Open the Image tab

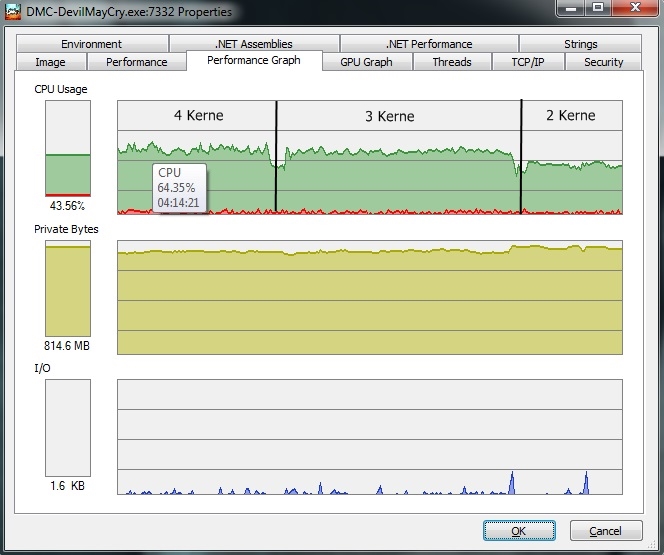pos(51,62)
